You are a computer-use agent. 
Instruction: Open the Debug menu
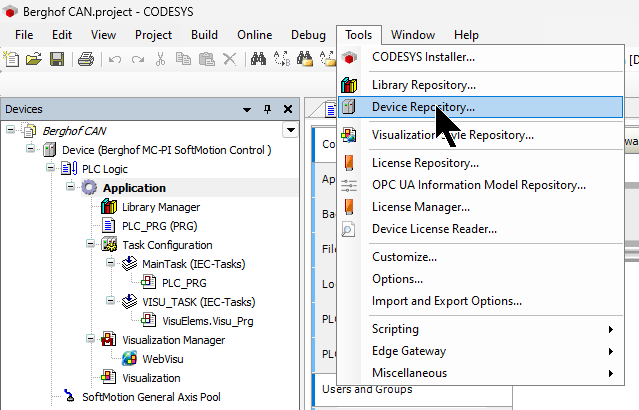coord(308,35)
